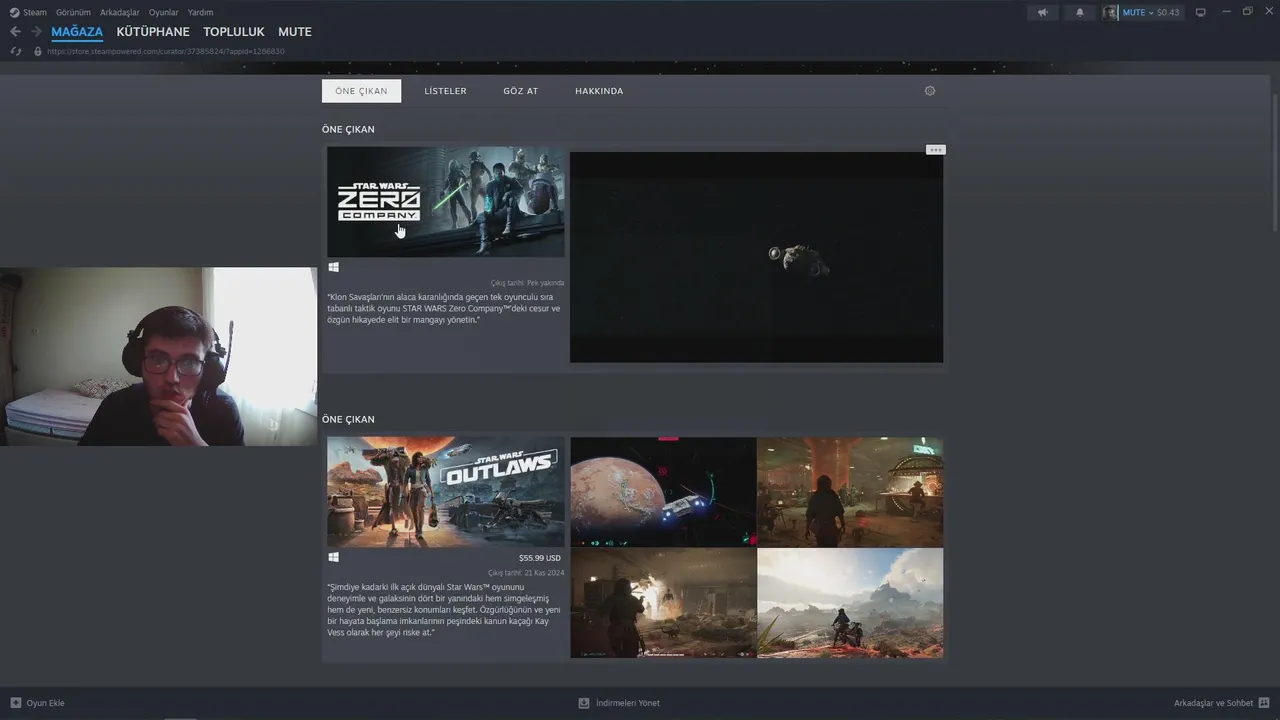The height and width of the screenshot is (720, 1280).
Task: Click the Zero Company description quote
Action: click(x=445, y=308)
